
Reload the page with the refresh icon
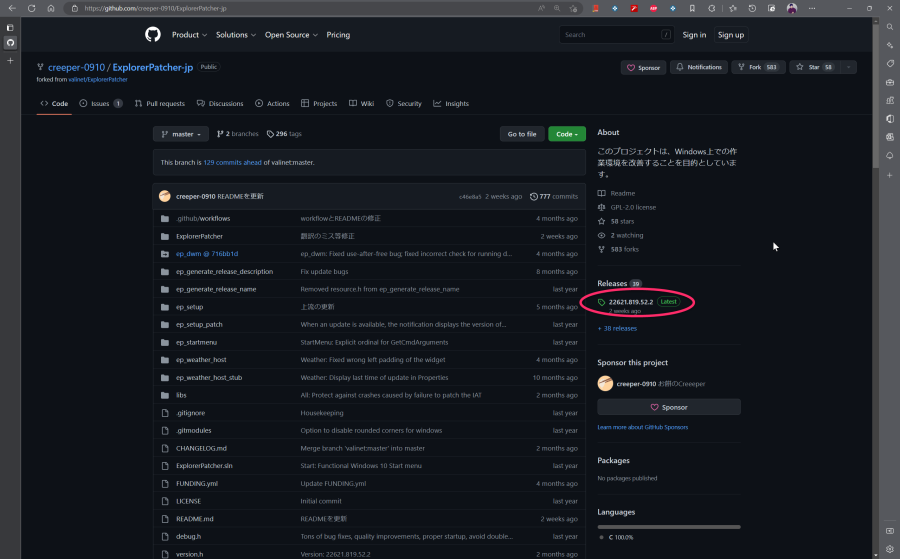(x=32, y=8)
